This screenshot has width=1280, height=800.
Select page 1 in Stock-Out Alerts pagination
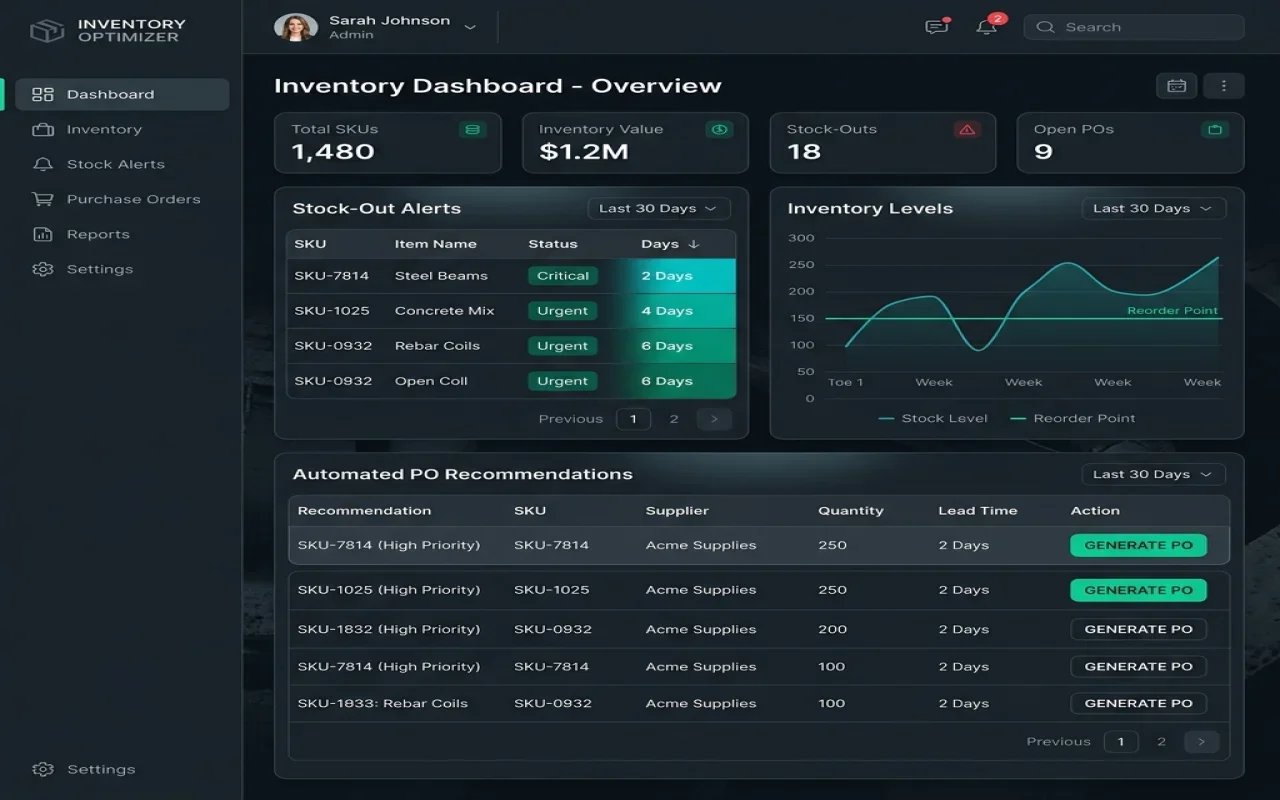(634, 420)
